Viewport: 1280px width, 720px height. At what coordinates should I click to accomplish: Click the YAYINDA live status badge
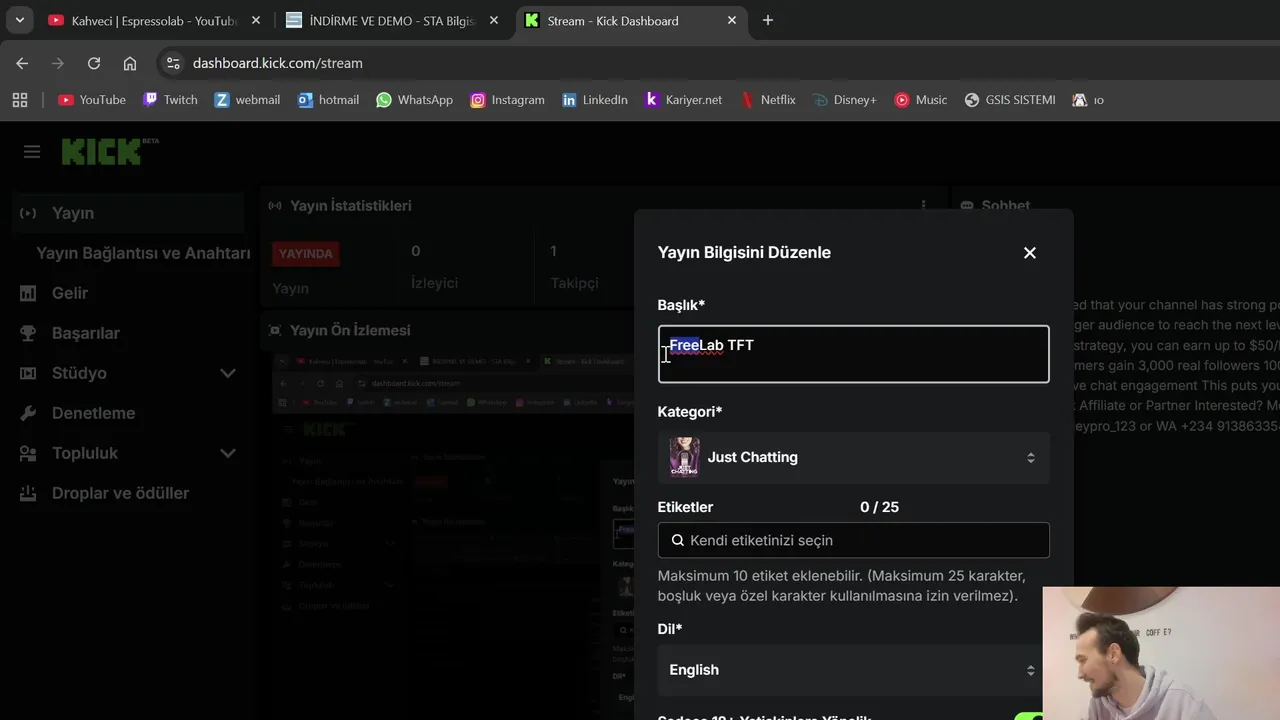pyautogui.click(x=305, y=253)
